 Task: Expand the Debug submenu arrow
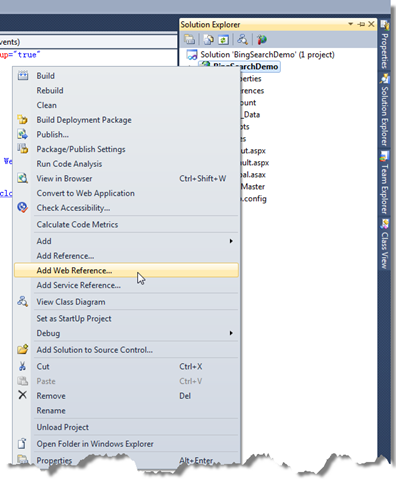231,333
